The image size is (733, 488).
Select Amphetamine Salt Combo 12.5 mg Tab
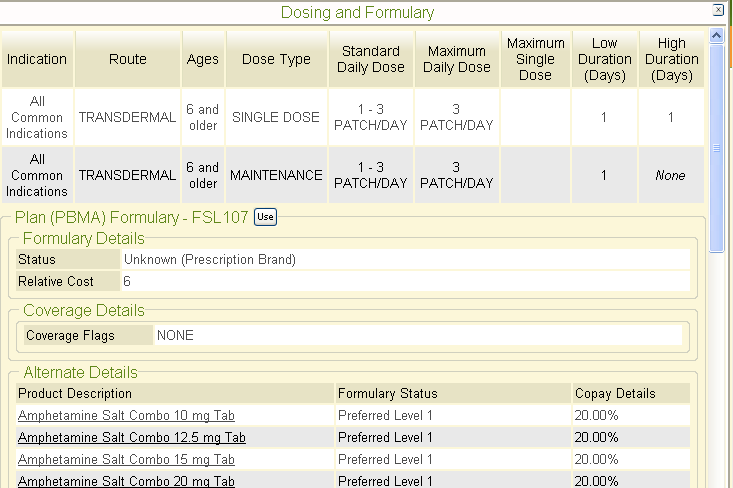pos(132,437)
